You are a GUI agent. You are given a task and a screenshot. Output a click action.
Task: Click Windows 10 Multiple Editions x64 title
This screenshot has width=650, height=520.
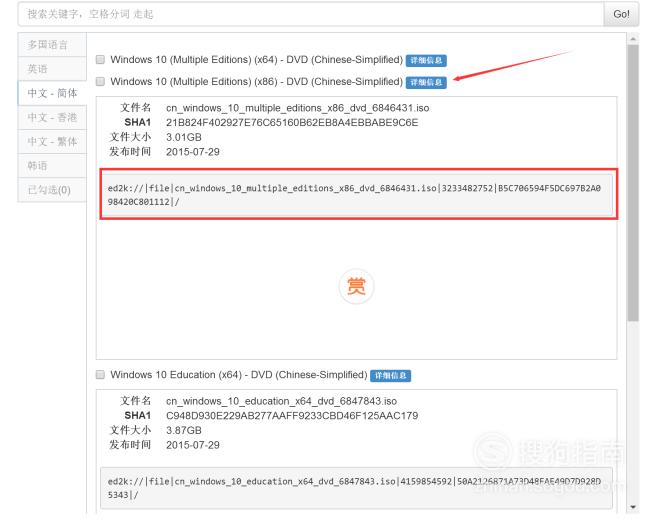tap(257, 60)
